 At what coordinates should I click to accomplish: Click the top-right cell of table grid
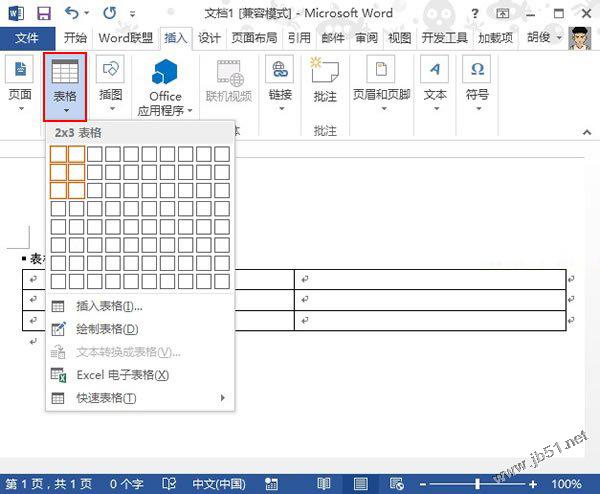tap(222, 154)
